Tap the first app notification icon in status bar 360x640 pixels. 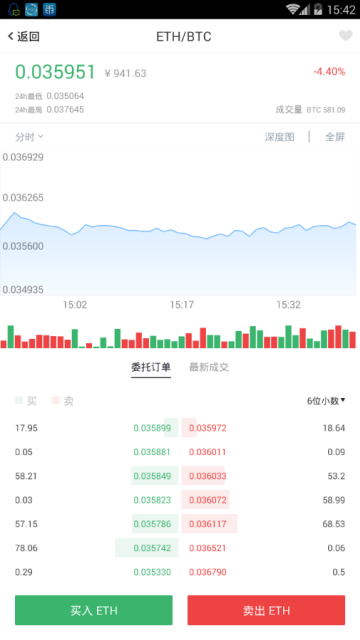point(14,9)
